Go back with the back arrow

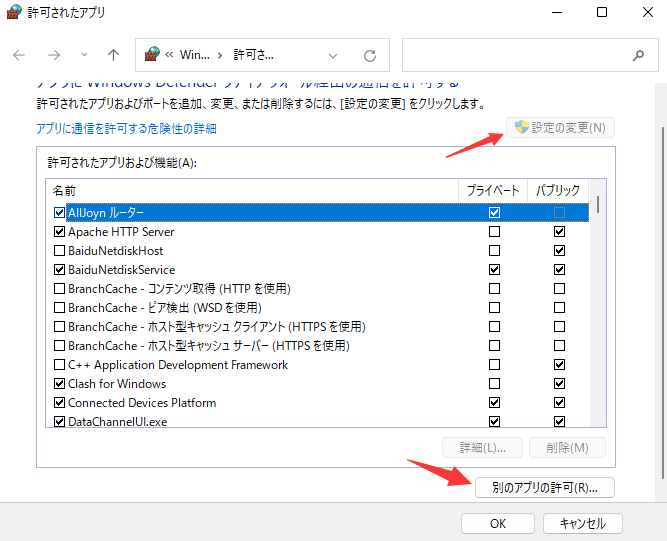pos(19,55)
